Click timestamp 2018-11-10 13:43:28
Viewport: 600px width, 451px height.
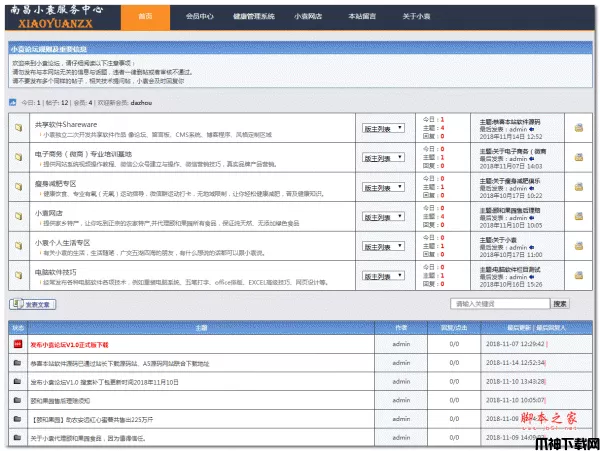click(x=515, y=381)
